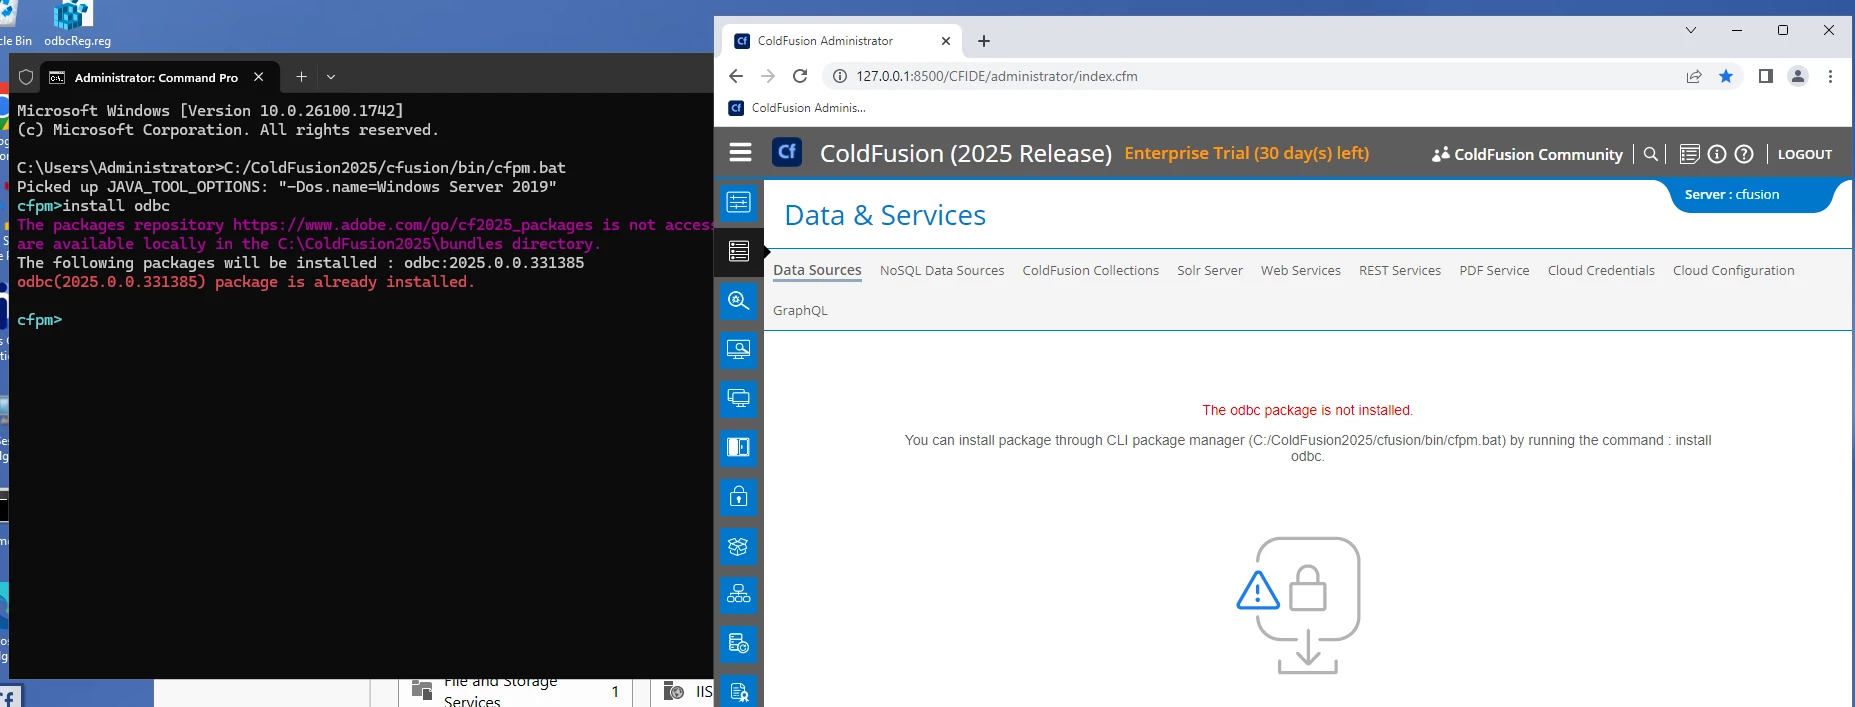Click the Enterprise Trial (30 day(s) left) text
Image resolution: width=1855 pixels, height=707 pixels.
point(1247,153)
